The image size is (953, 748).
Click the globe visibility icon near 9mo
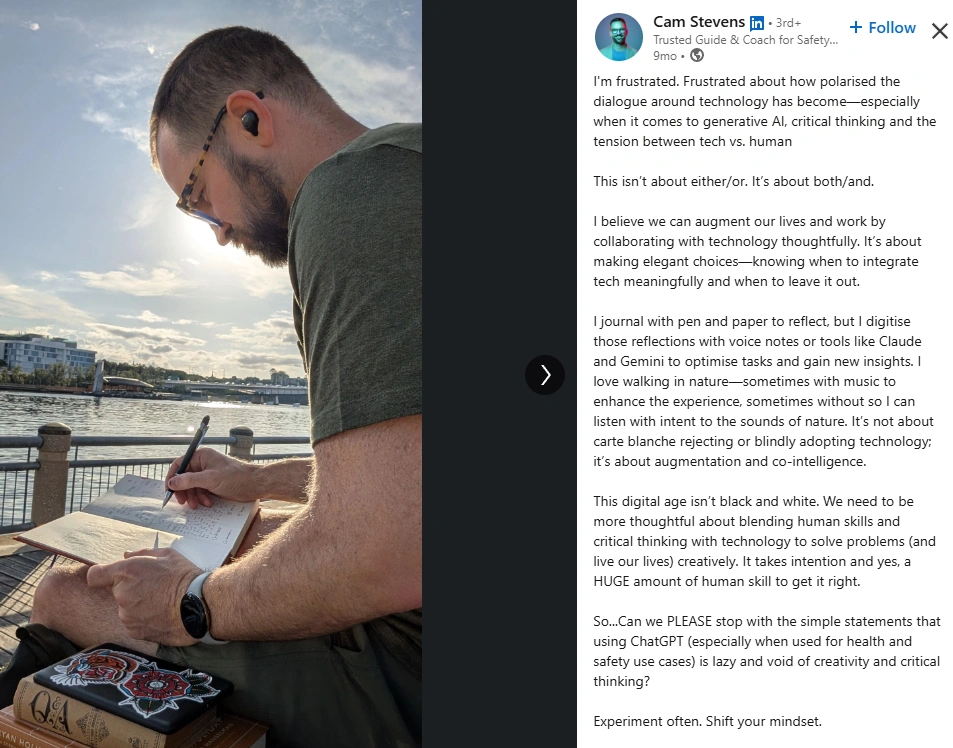697,55
